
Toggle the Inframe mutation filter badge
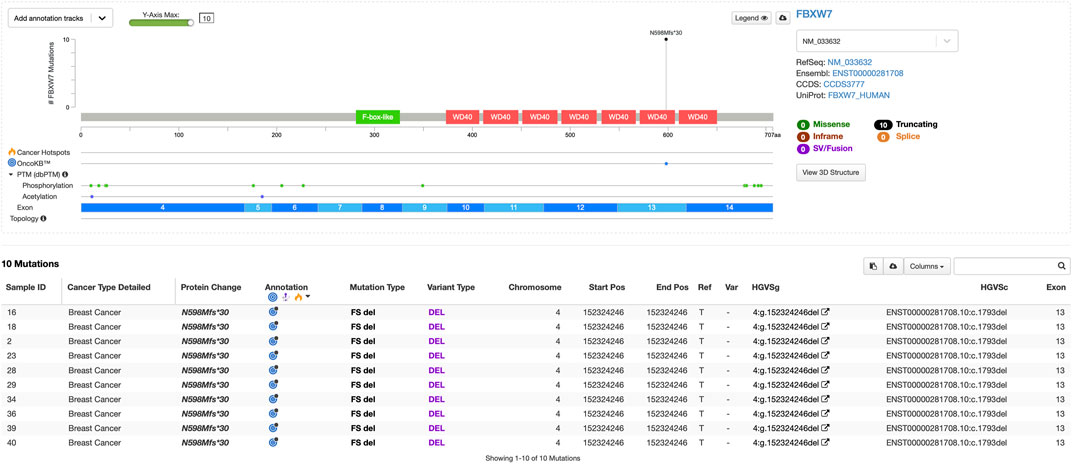tap(803, 137)
